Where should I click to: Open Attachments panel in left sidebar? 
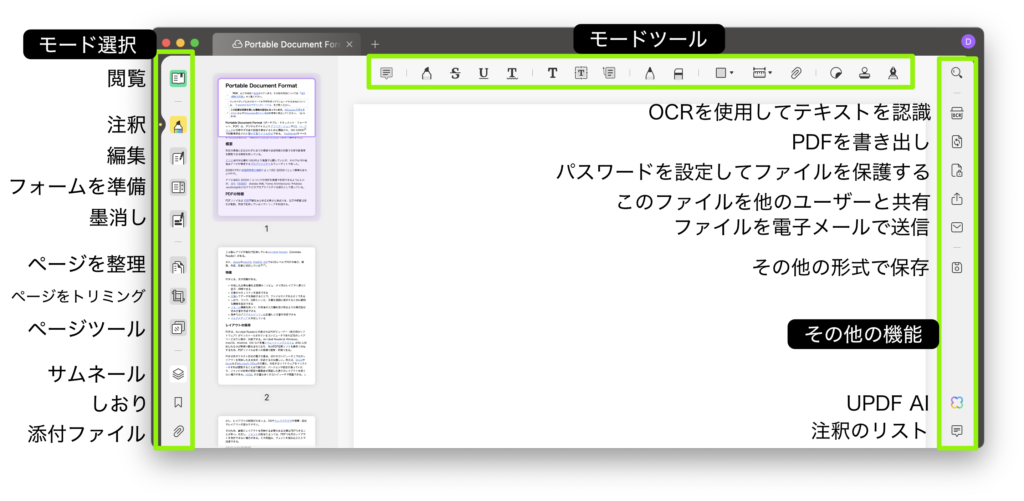pyautogui.click(x=178, y=432)
